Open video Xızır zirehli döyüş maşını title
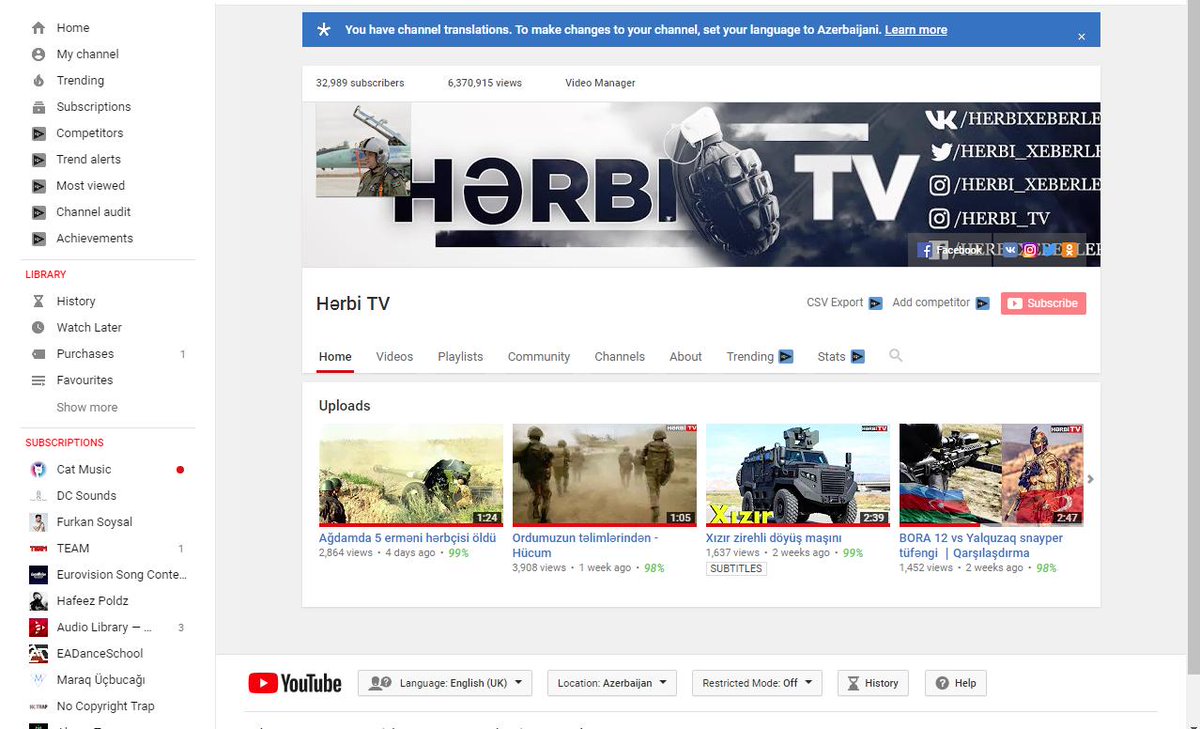Screen dimensions: 1200x729 (774, 538)
